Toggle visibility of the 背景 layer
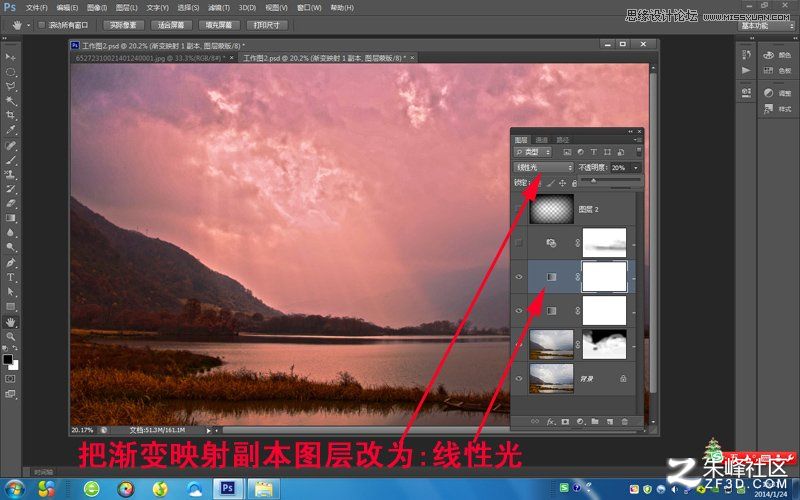800x500 pixels. [x=519, y=379]
